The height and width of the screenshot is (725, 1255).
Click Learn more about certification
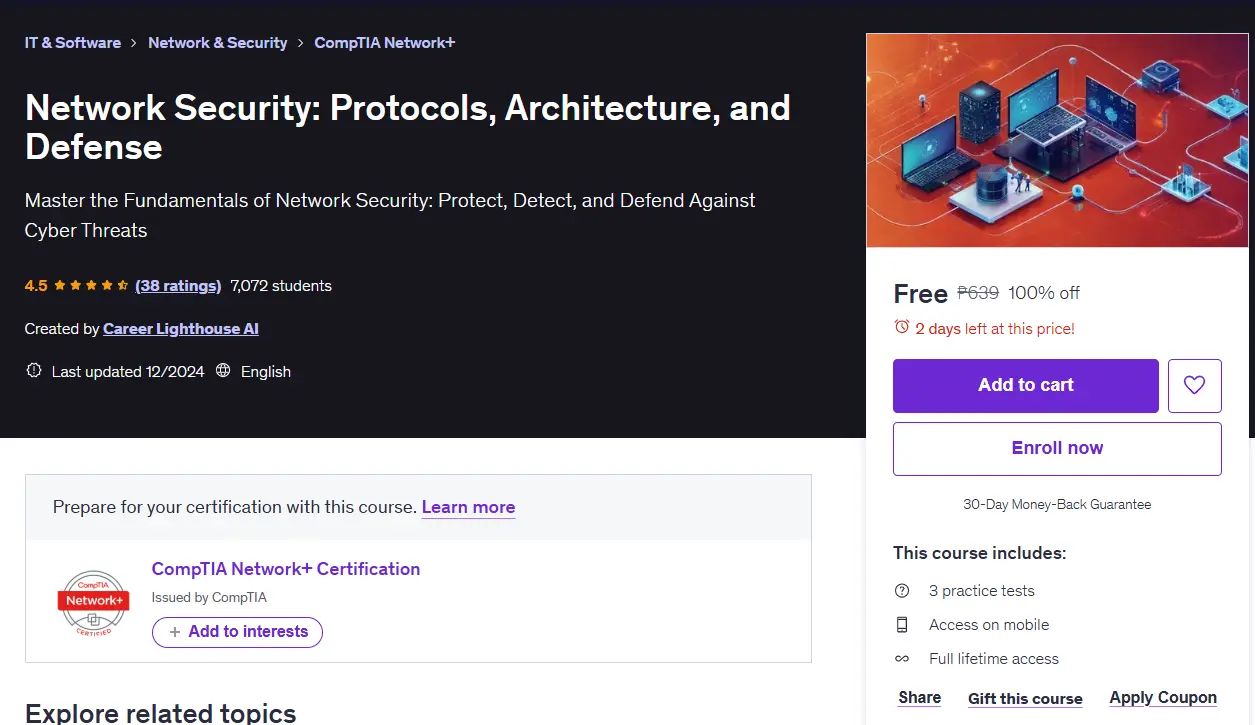pos(468,507)
